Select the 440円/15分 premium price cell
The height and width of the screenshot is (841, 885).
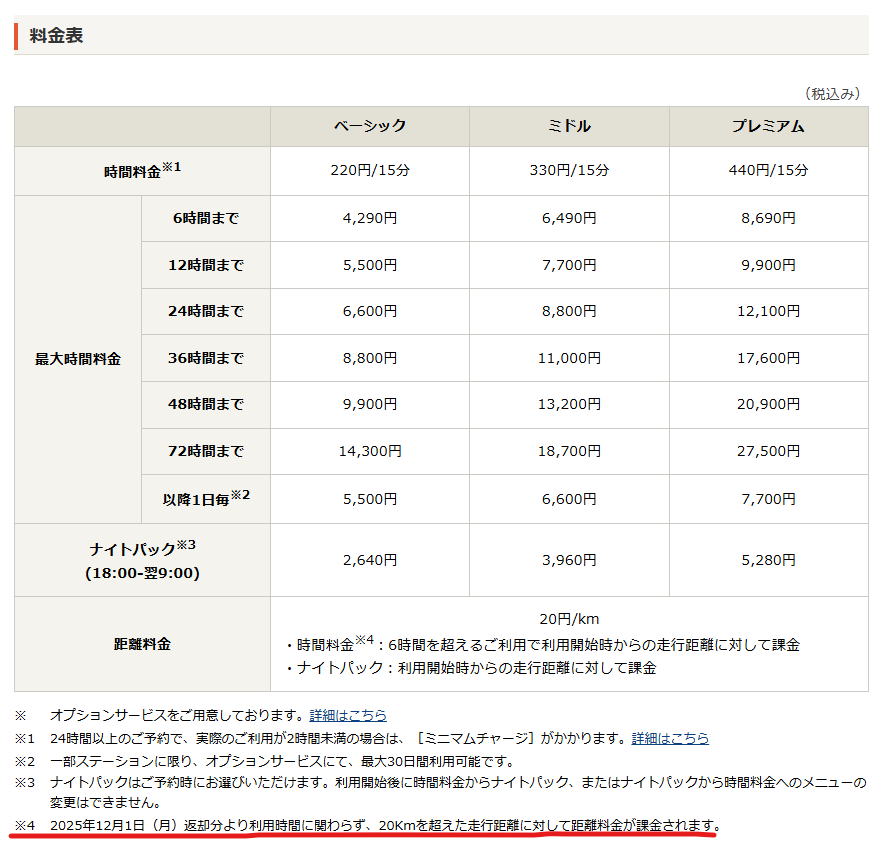768,171
